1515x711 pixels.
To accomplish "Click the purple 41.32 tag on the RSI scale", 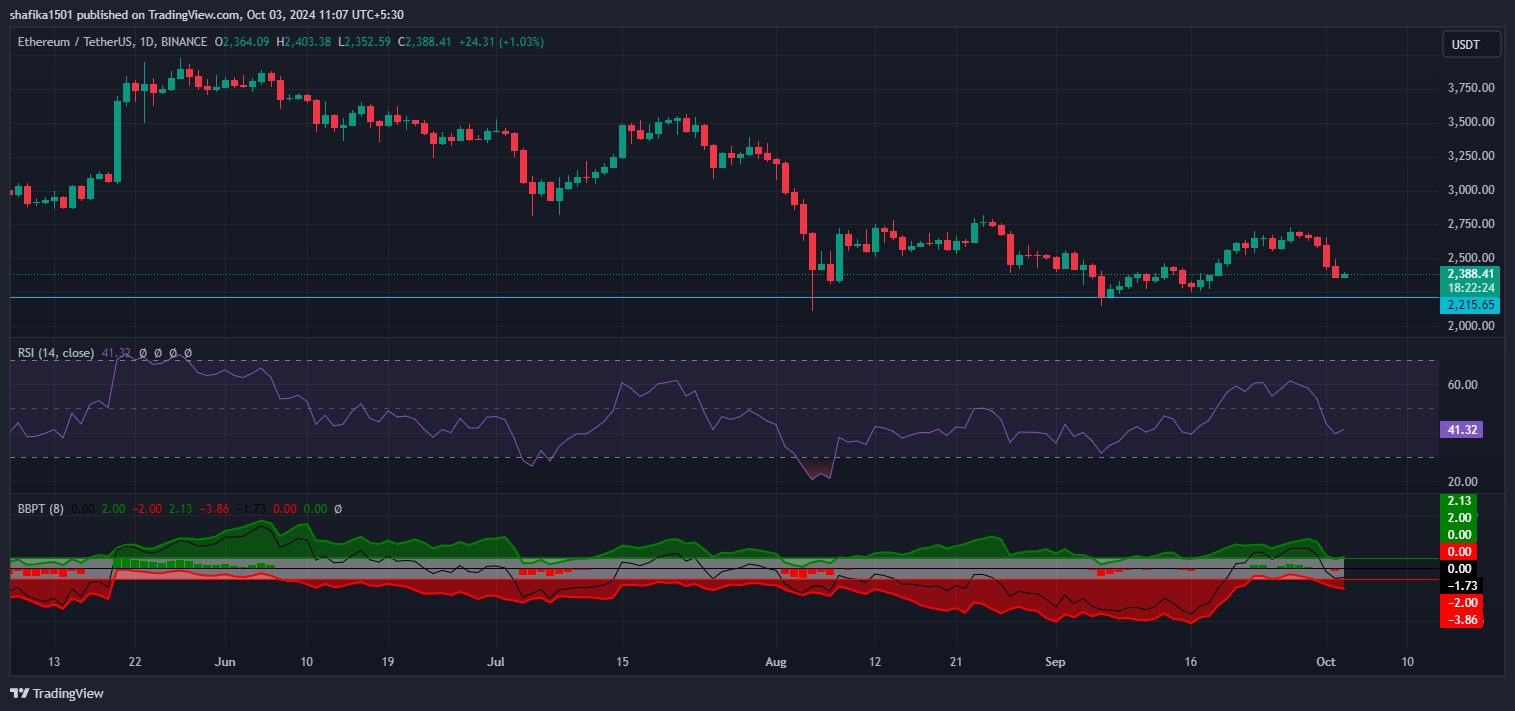I will (1459, 429).
